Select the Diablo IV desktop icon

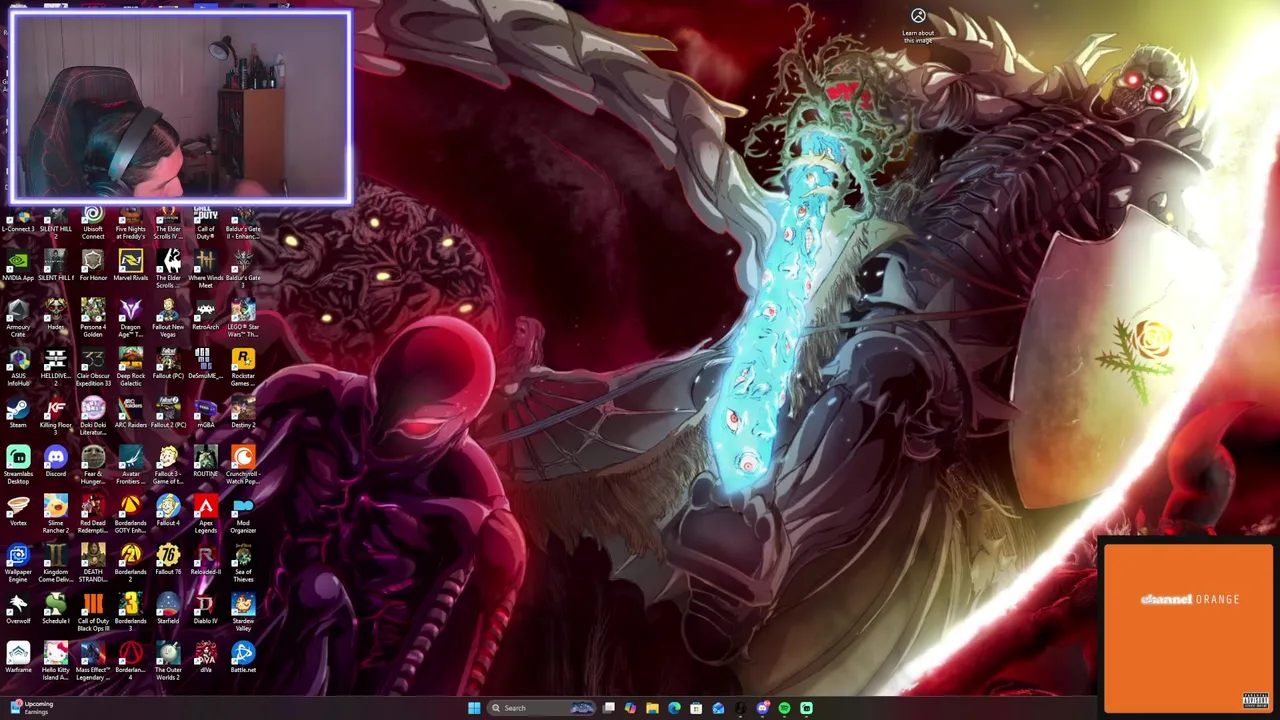(205, 609)
